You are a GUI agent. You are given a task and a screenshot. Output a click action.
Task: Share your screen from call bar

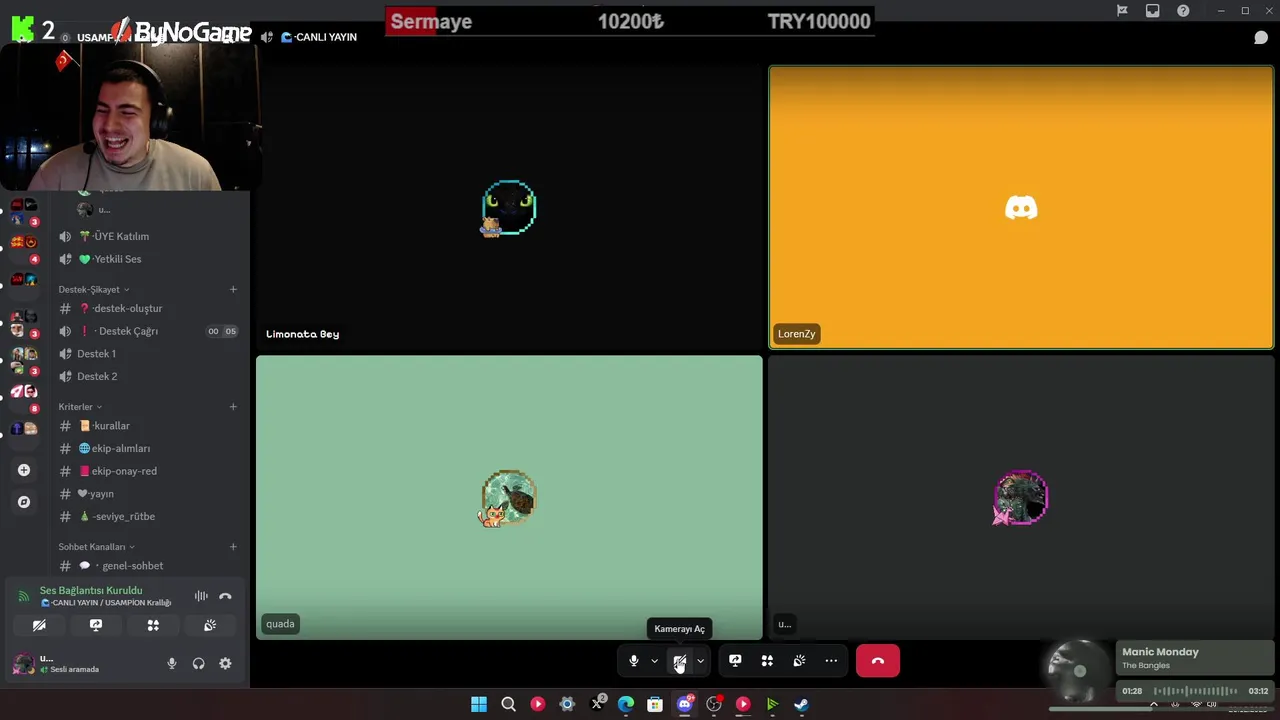pyautogui.click(x=735, y=661)
